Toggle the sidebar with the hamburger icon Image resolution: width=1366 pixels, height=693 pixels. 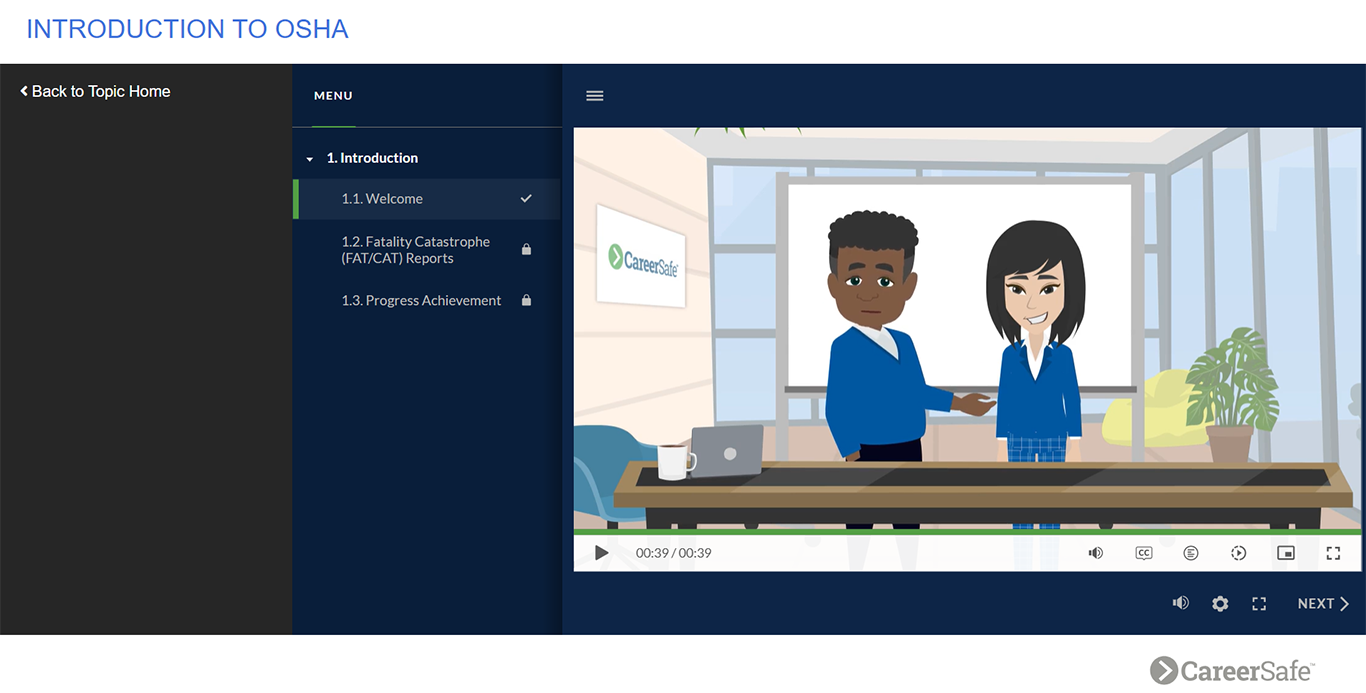[595, 96]
